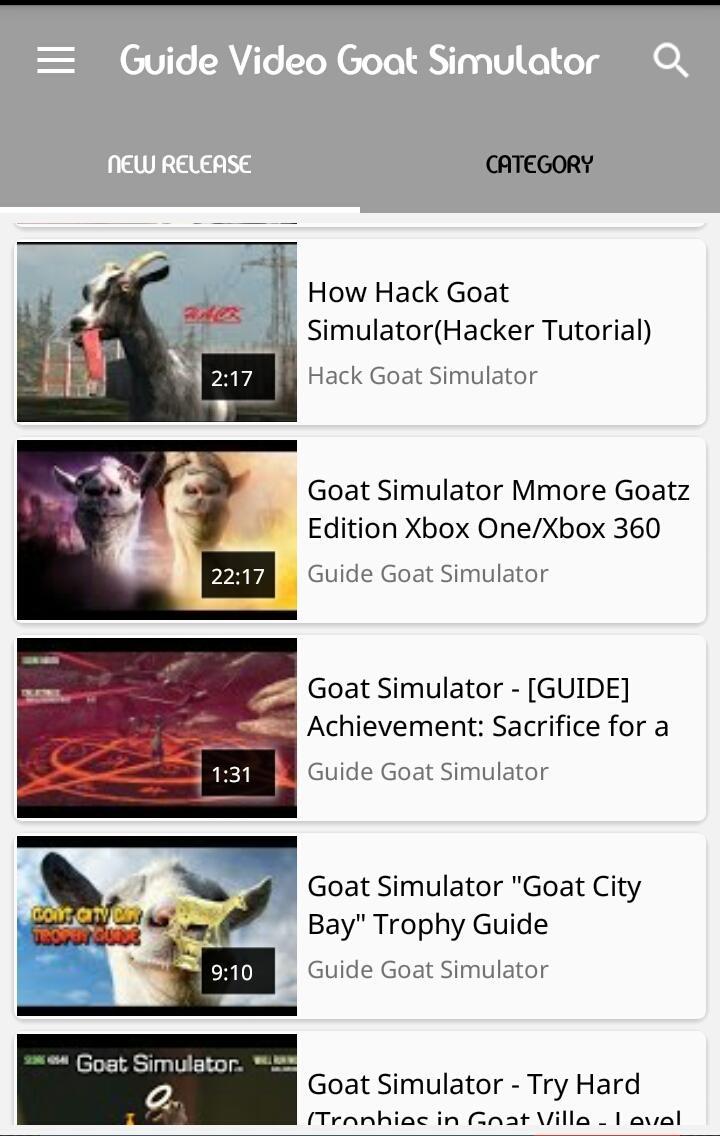
Task: Open the hamburger navigation menu
Action: coord(56,60)
